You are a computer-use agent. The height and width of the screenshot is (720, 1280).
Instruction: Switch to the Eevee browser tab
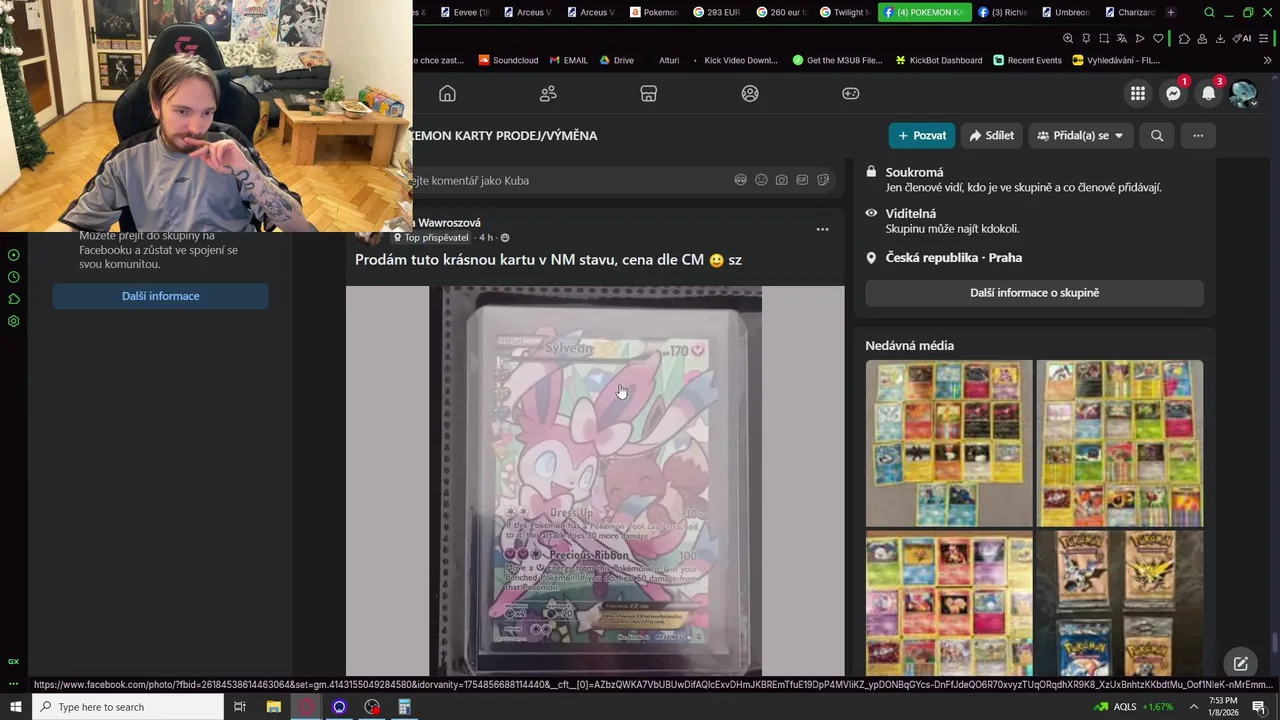click(x=464, y=12)
